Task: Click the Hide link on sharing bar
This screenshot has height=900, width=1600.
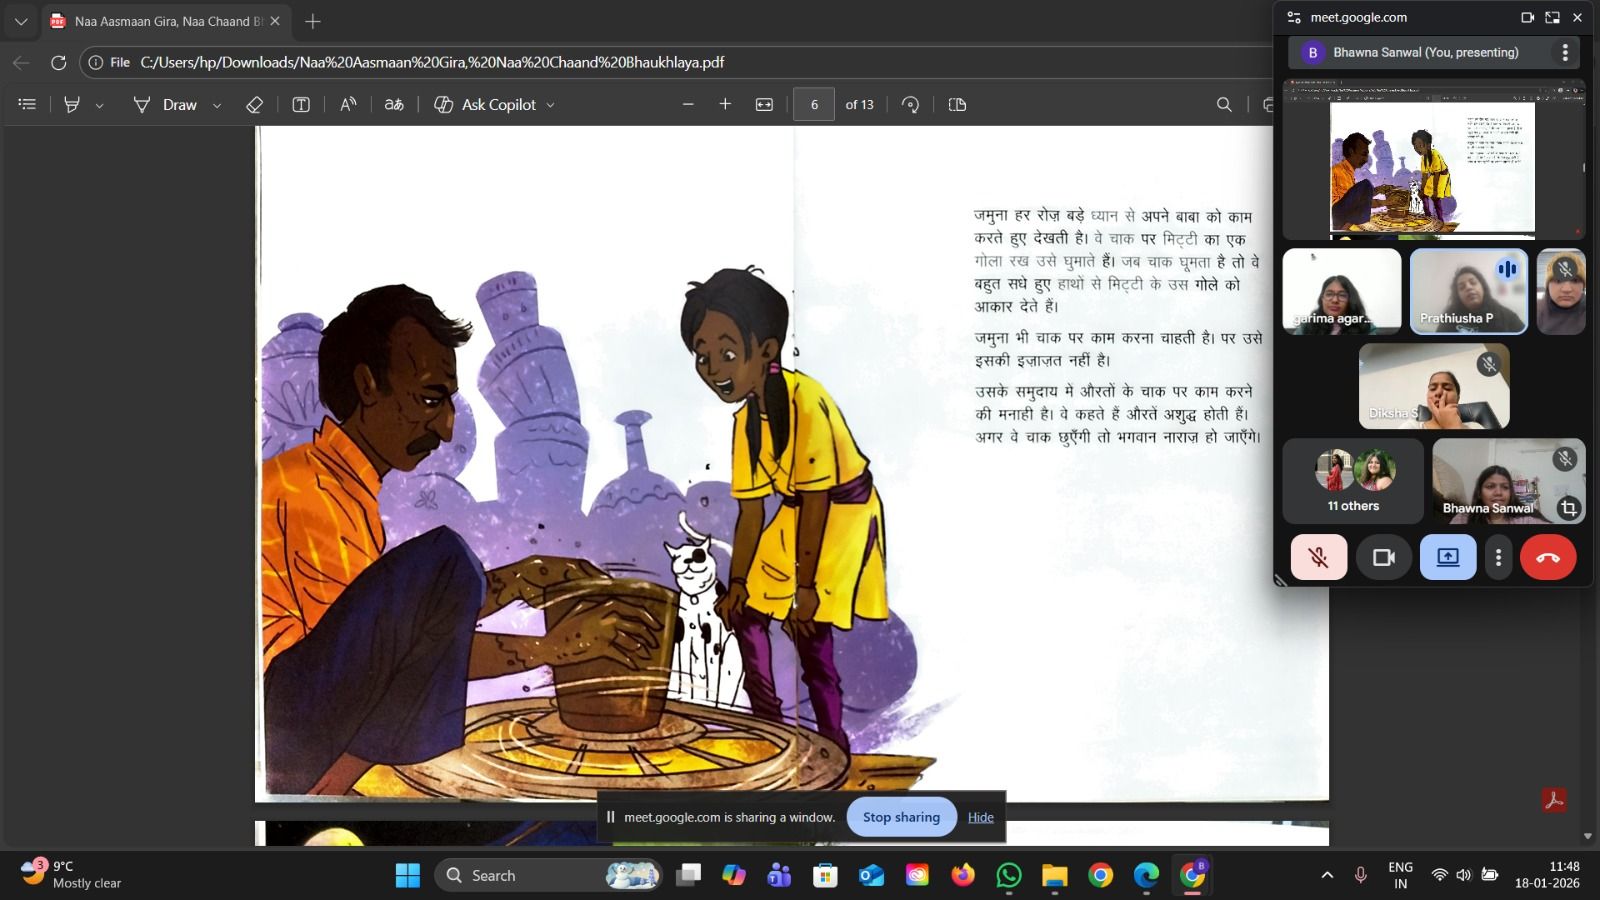Action: click(x=981, y=817)
